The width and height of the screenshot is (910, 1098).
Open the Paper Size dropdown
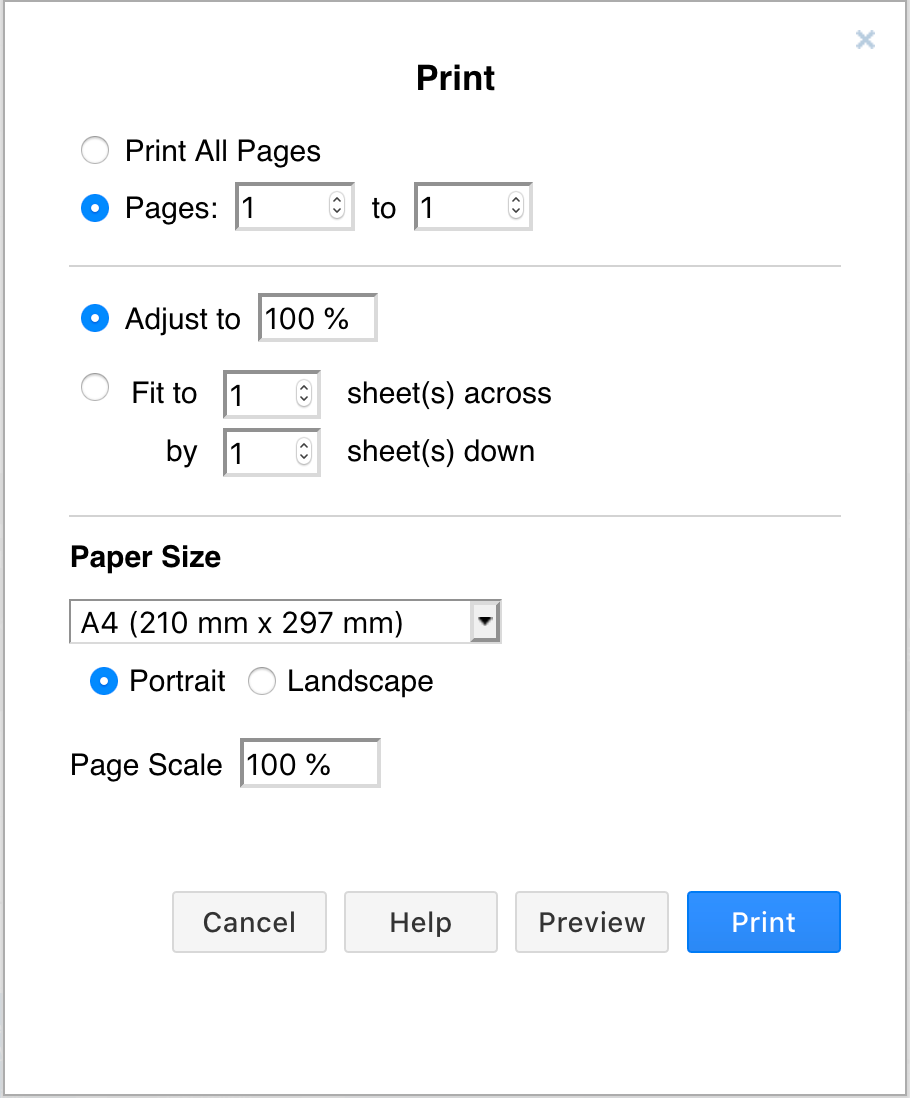tap(485, 621)
